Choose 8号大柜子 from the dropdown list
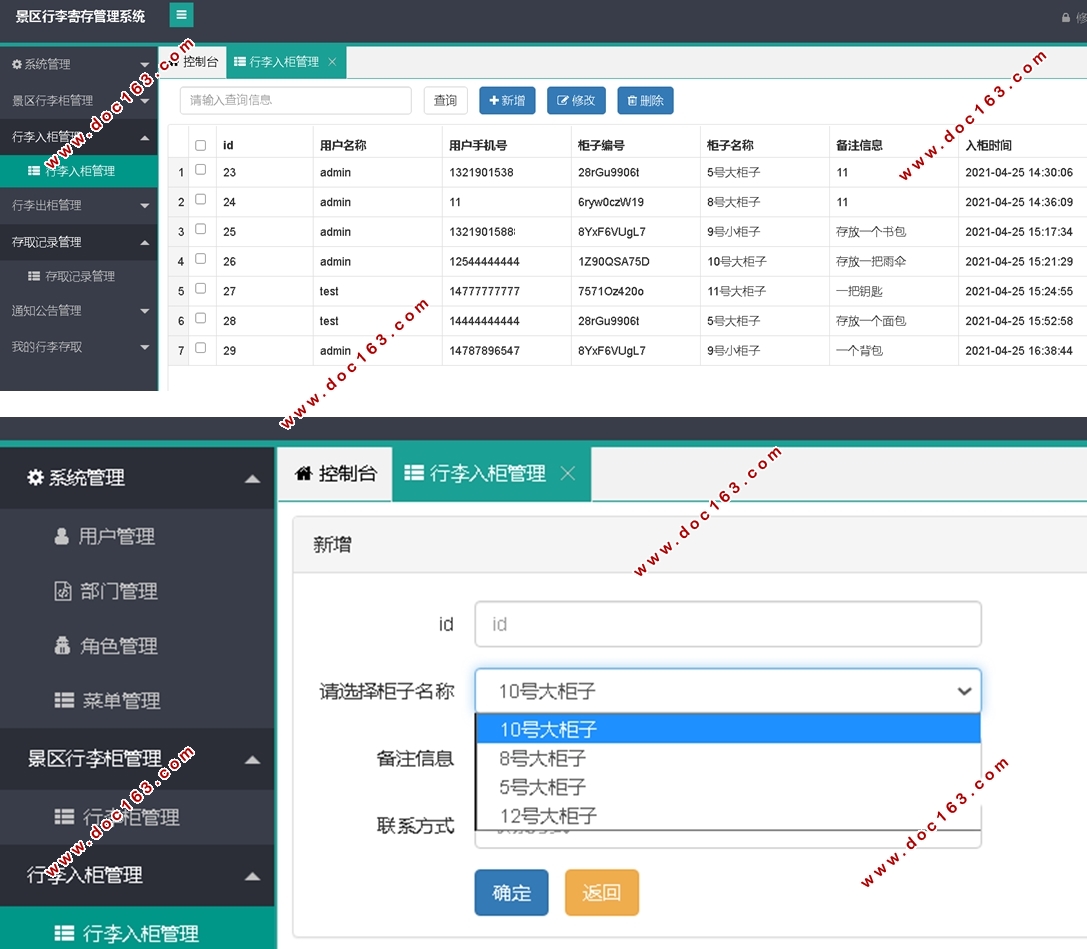The width and height of the screenshot is (1087, 949). click(728, 758)
